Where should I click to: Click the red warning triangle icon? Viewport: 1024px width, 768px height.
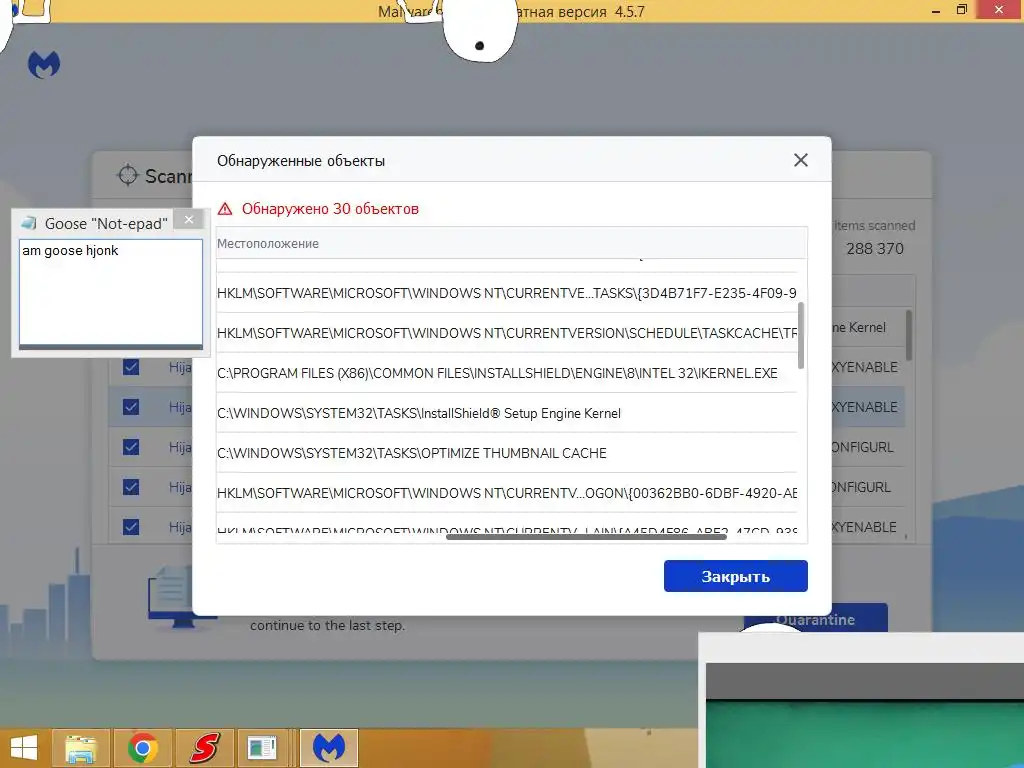tap(225, 209)
